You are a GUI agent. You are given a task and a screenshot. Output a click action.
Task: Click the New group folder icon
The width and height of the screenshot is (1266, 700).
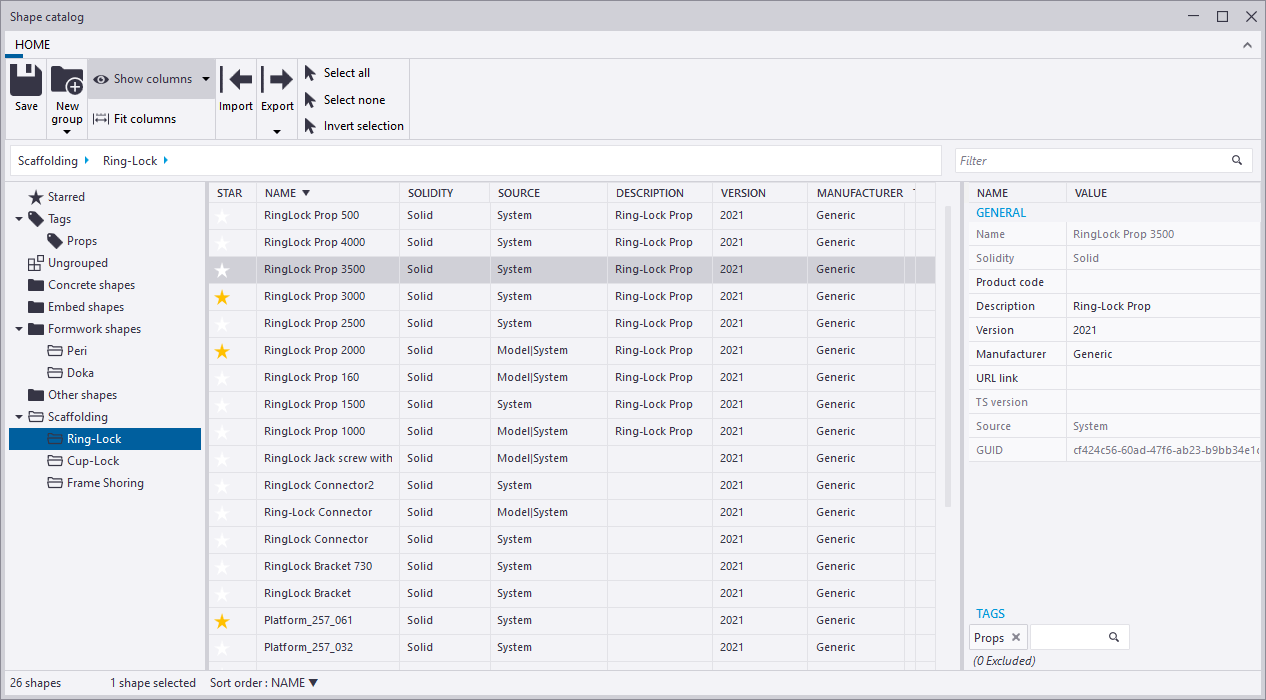[67, 80]
